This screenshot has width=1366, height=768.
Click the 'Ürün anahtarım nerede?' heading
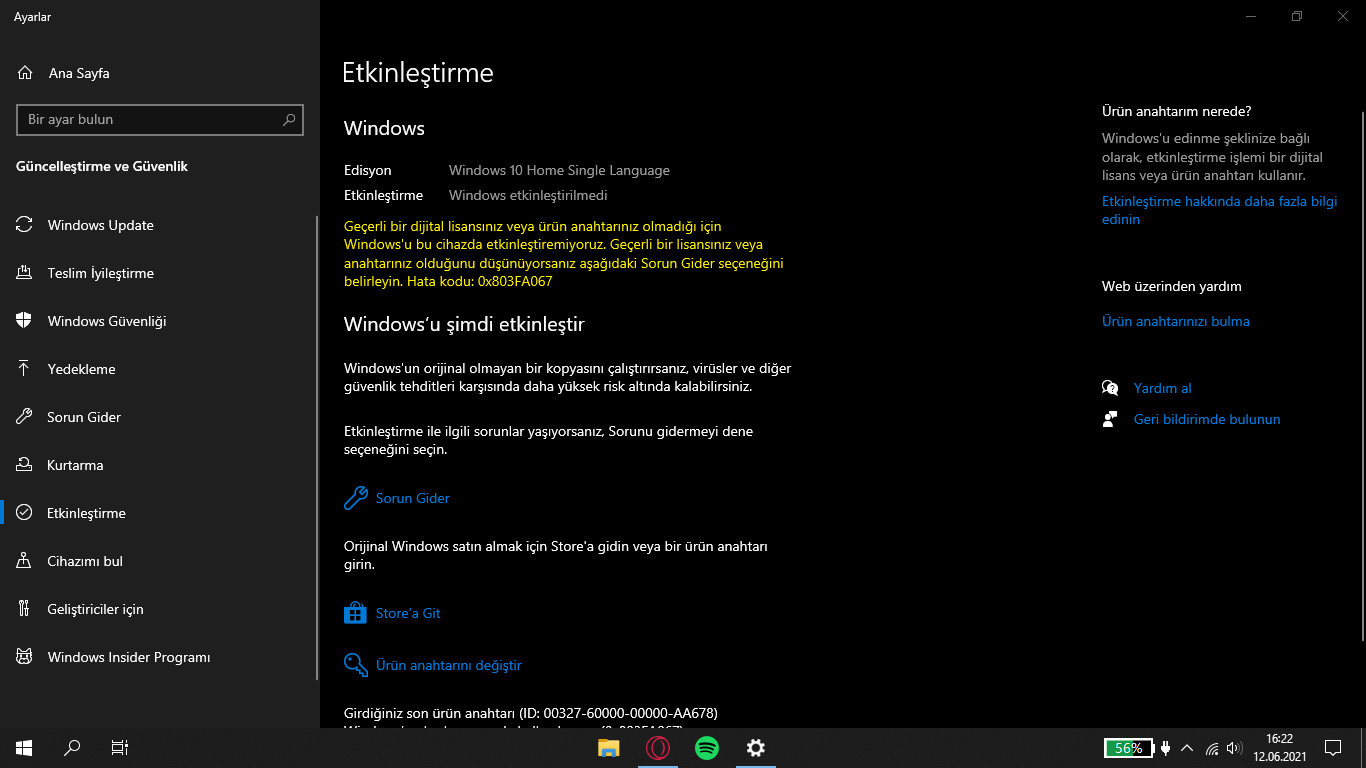pyautogui.click(x=1177, y=111)
